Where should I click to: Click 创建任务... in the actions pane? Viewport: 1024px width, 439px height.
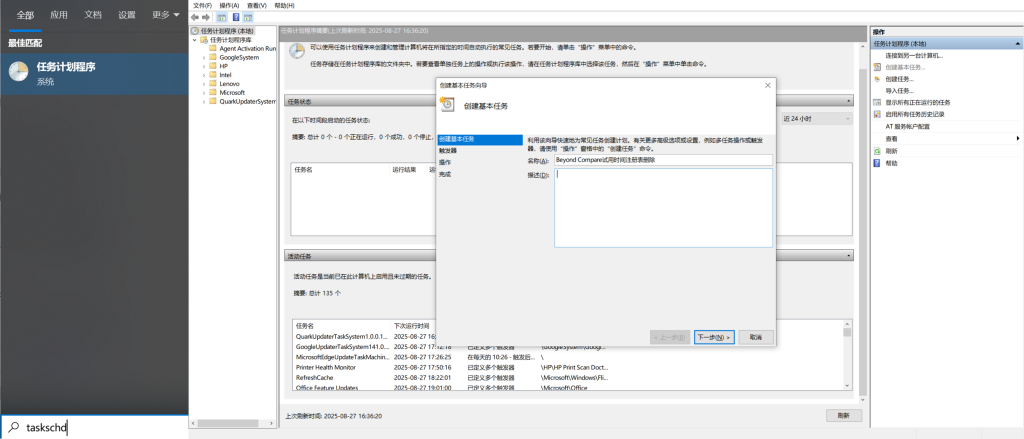coord(899,79)
